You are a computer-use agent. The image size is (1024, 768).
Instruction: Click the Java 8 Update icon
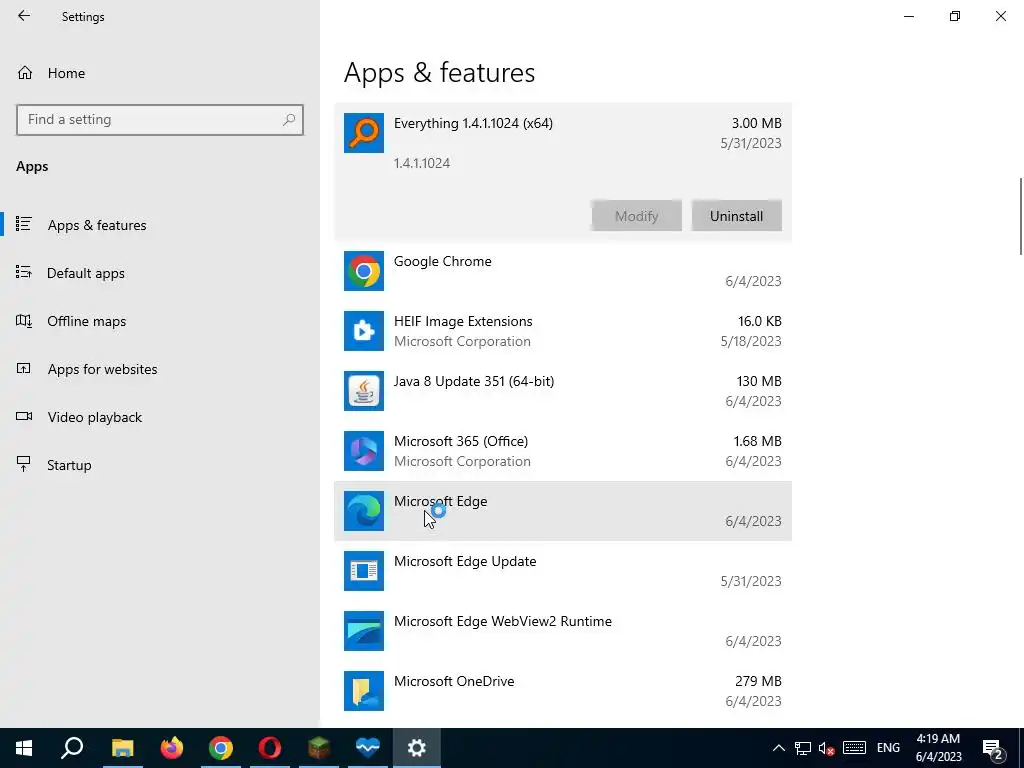point(364,391)
